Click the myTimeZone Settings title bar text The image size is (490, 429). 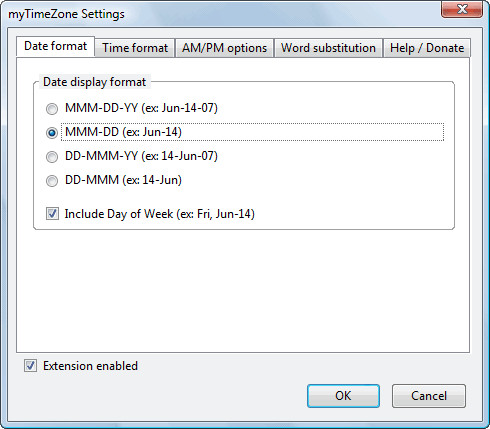pyautogui.click(x=66, y=14)
